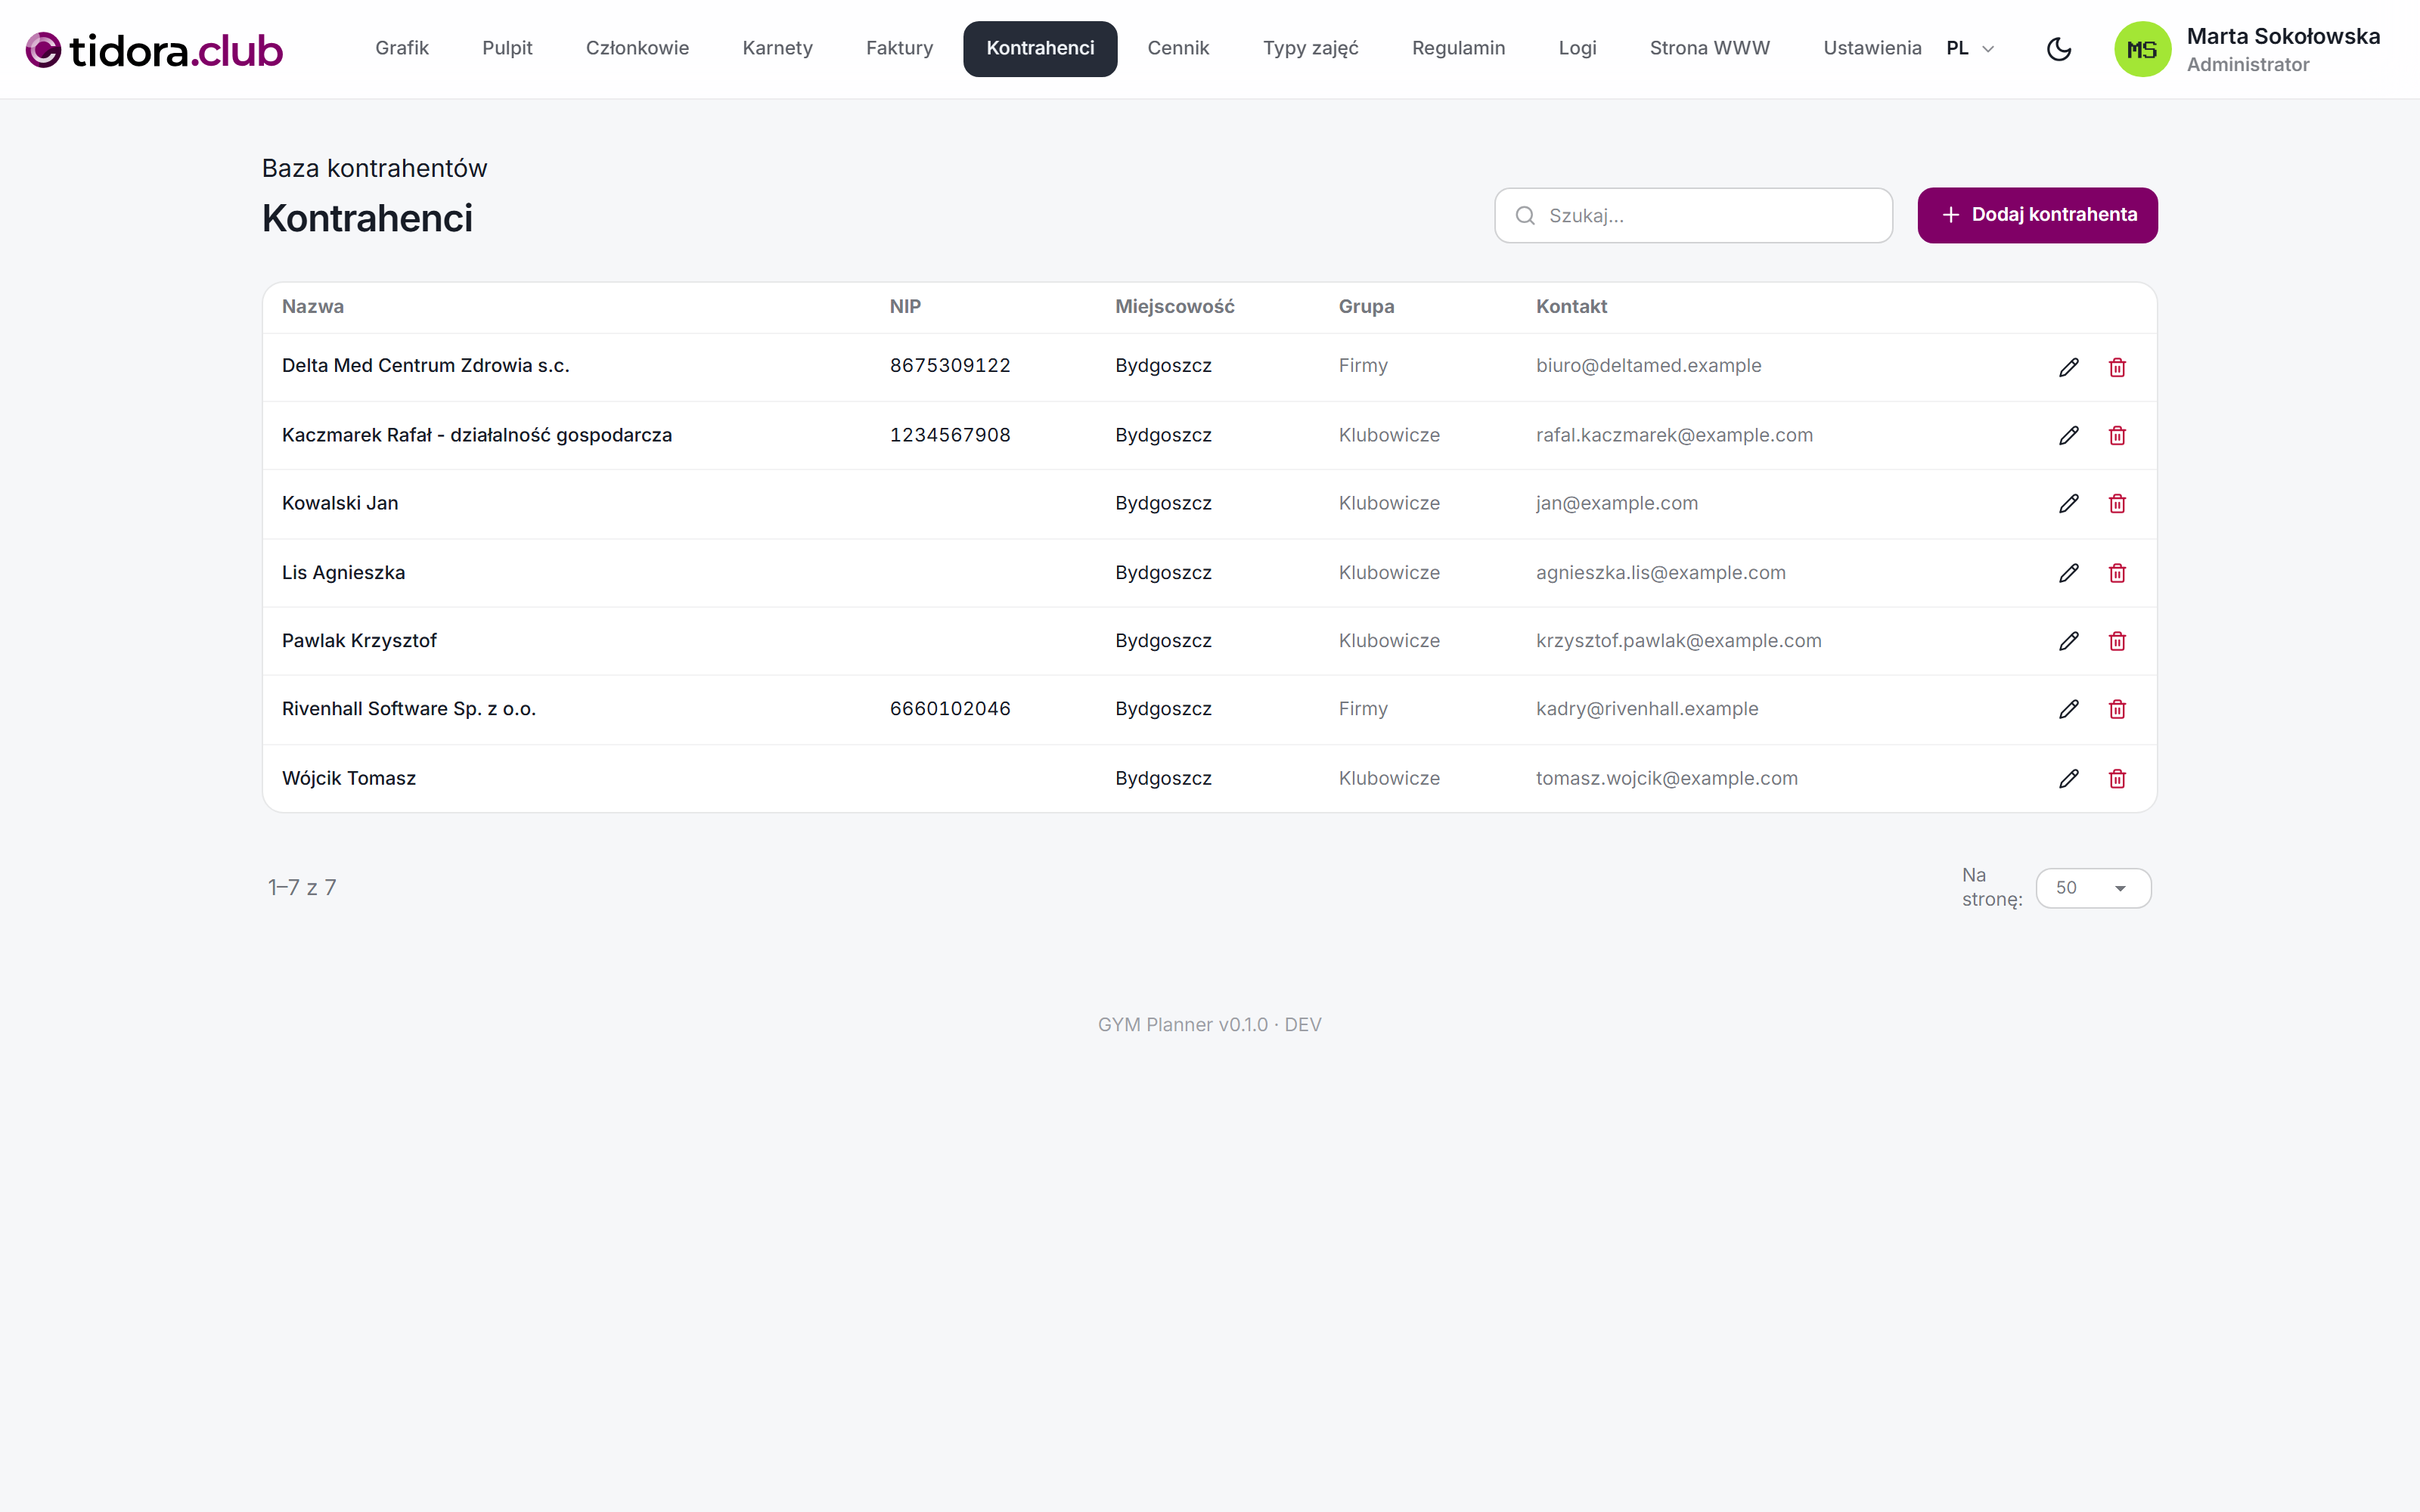Click the Miejscowość column header
The width and height of the screenshot is (2420, 1512).
[x=1175, y=307]
